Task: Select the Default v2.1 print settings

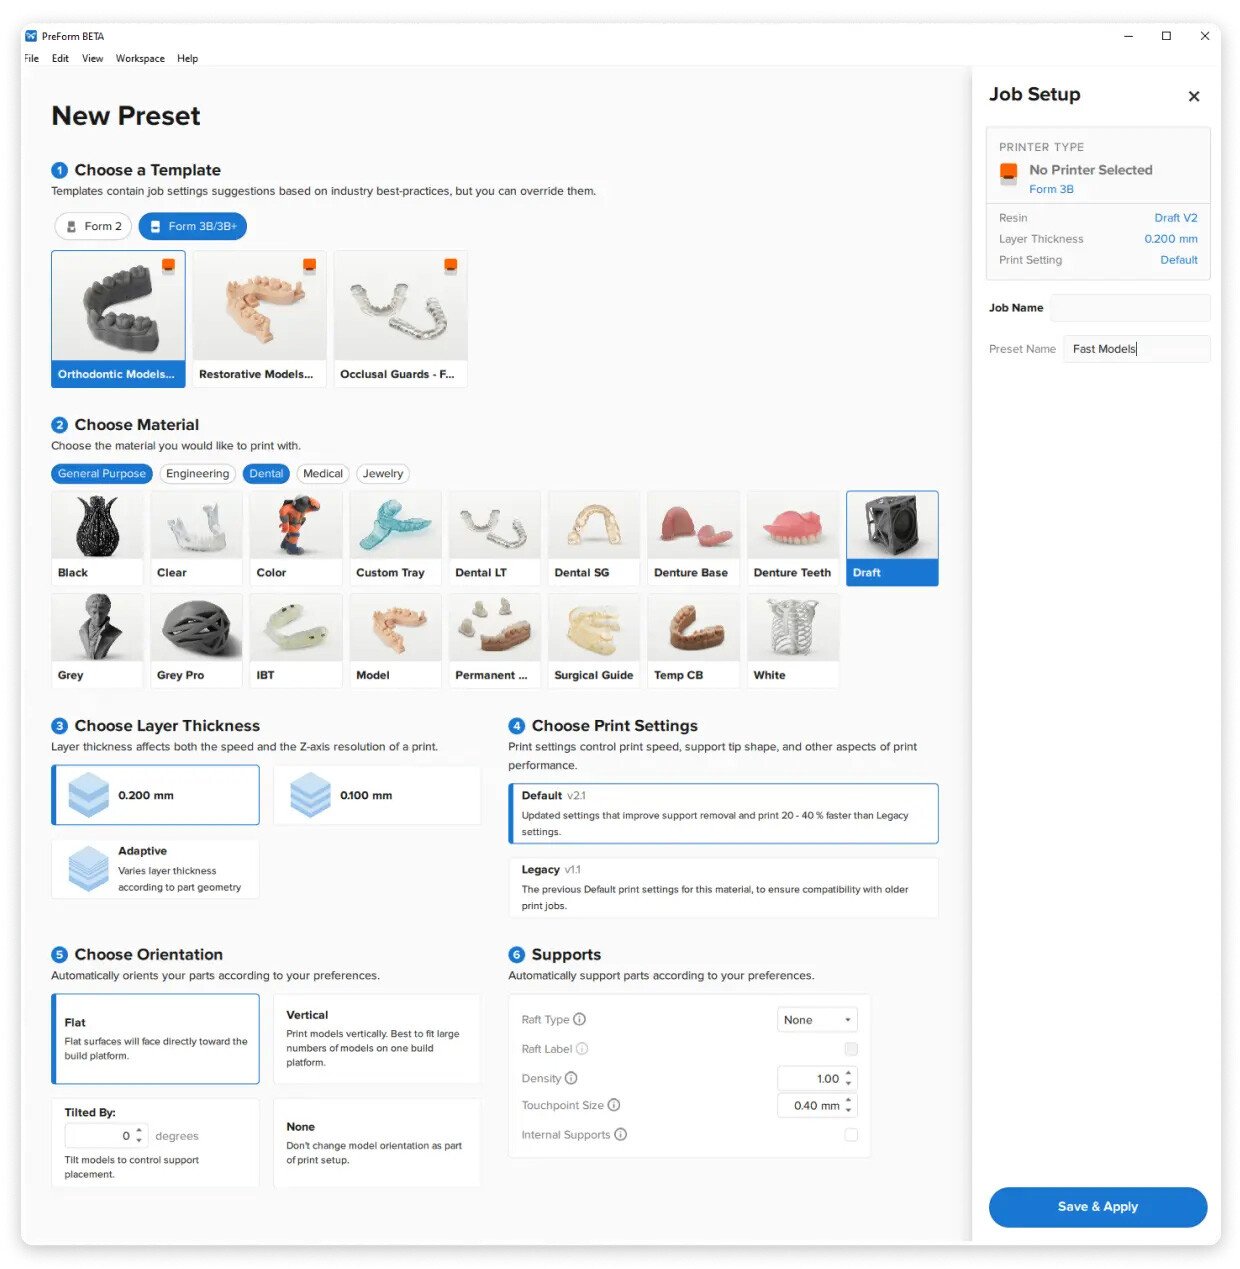Action: [x=723, y=813]
